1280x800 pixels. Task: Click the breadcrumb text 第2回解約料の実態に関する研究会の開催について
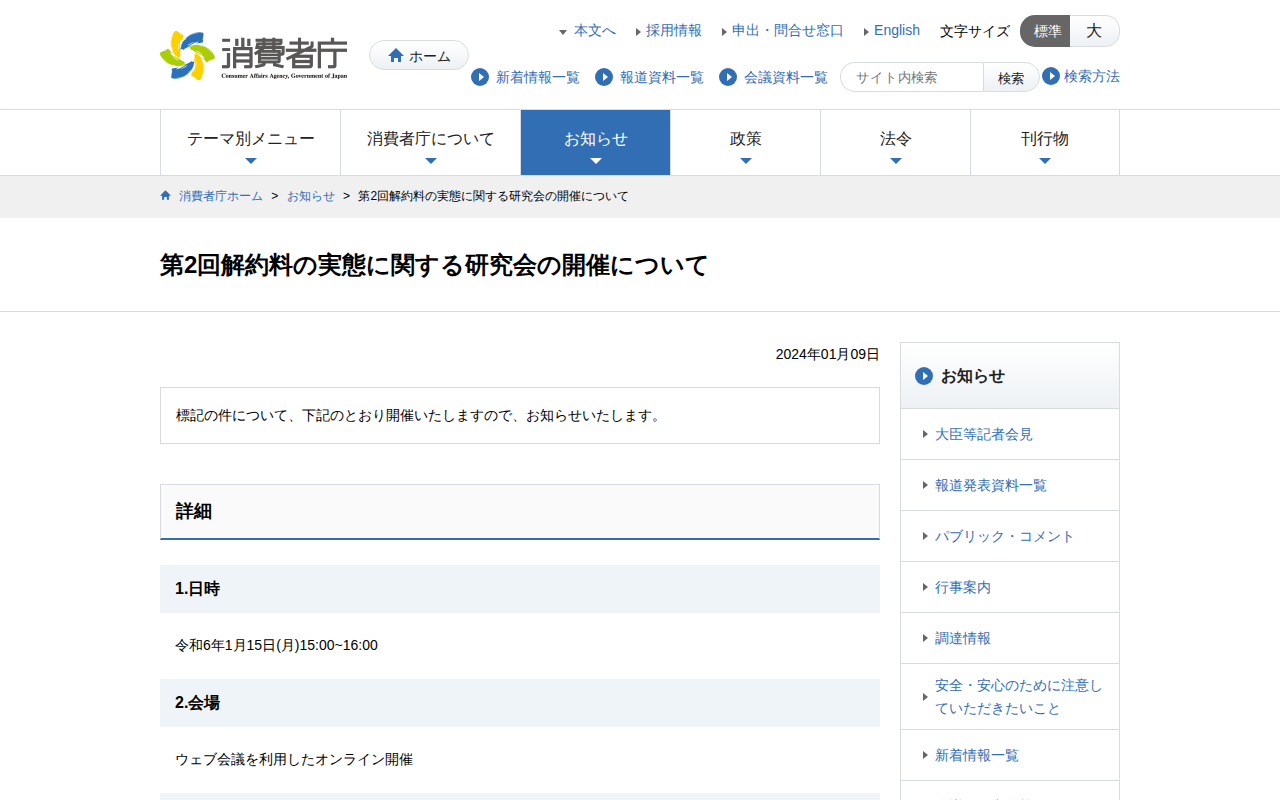pyautogui.click(x=493, y=196)
